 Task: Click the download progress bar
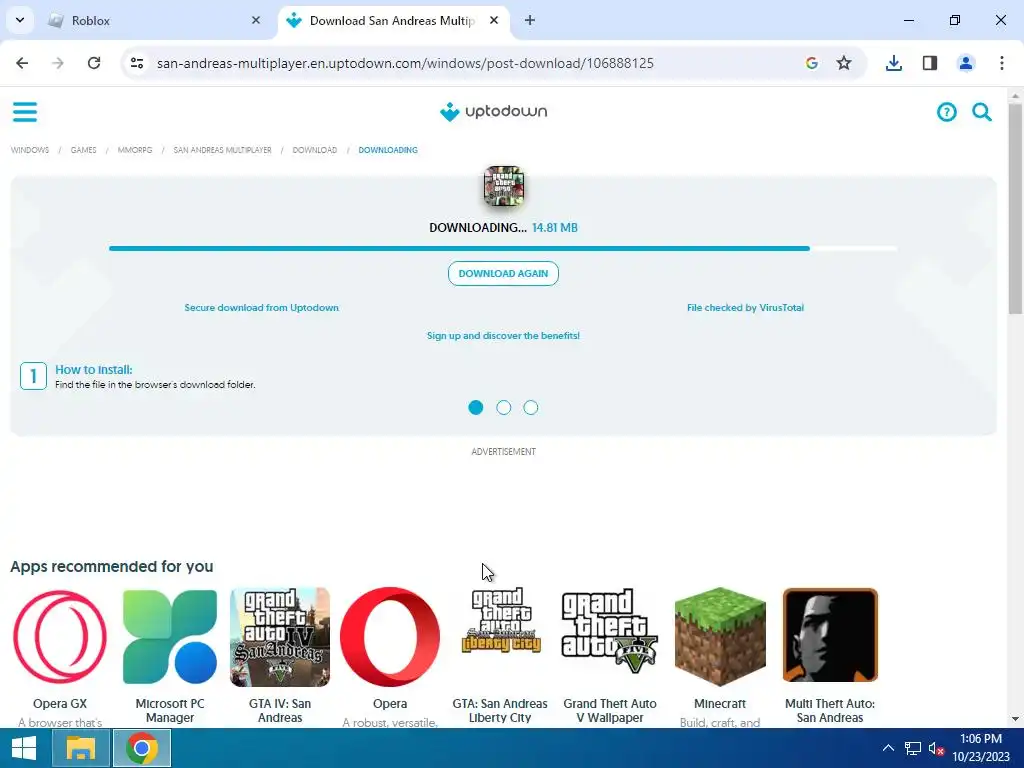point(503,249)
